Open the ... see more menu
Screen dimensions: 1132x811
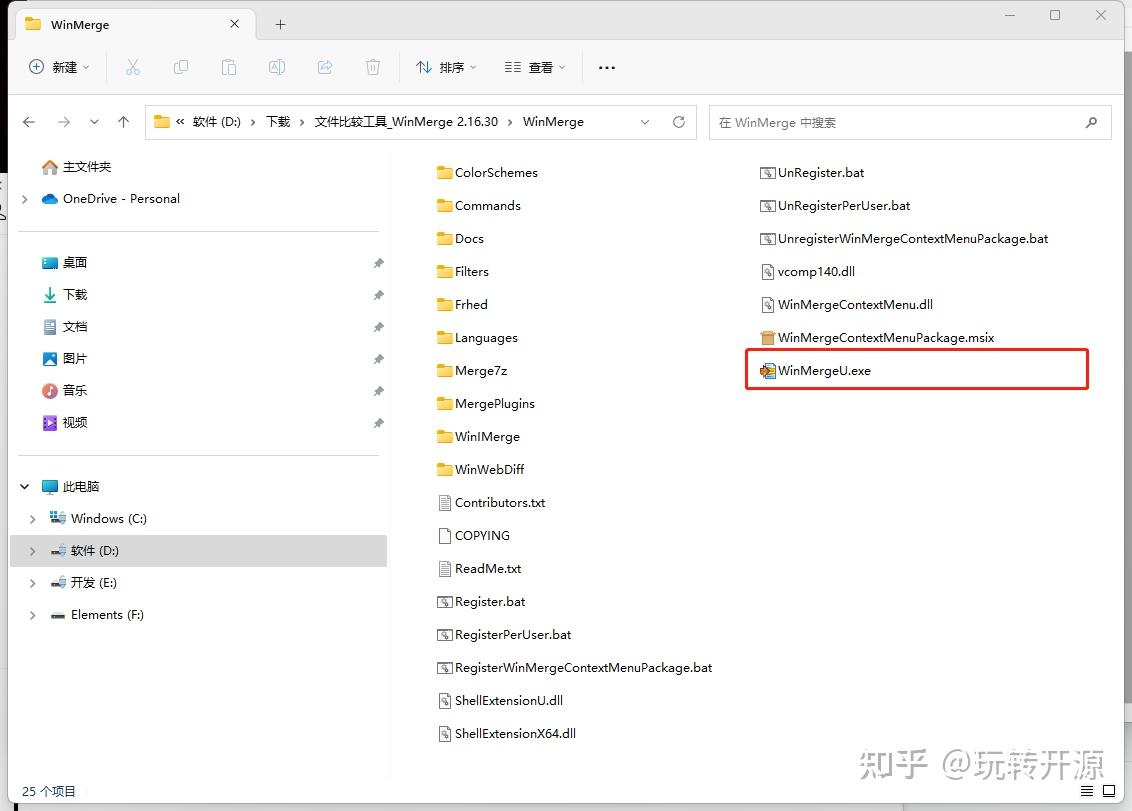(x=606, y=67)
